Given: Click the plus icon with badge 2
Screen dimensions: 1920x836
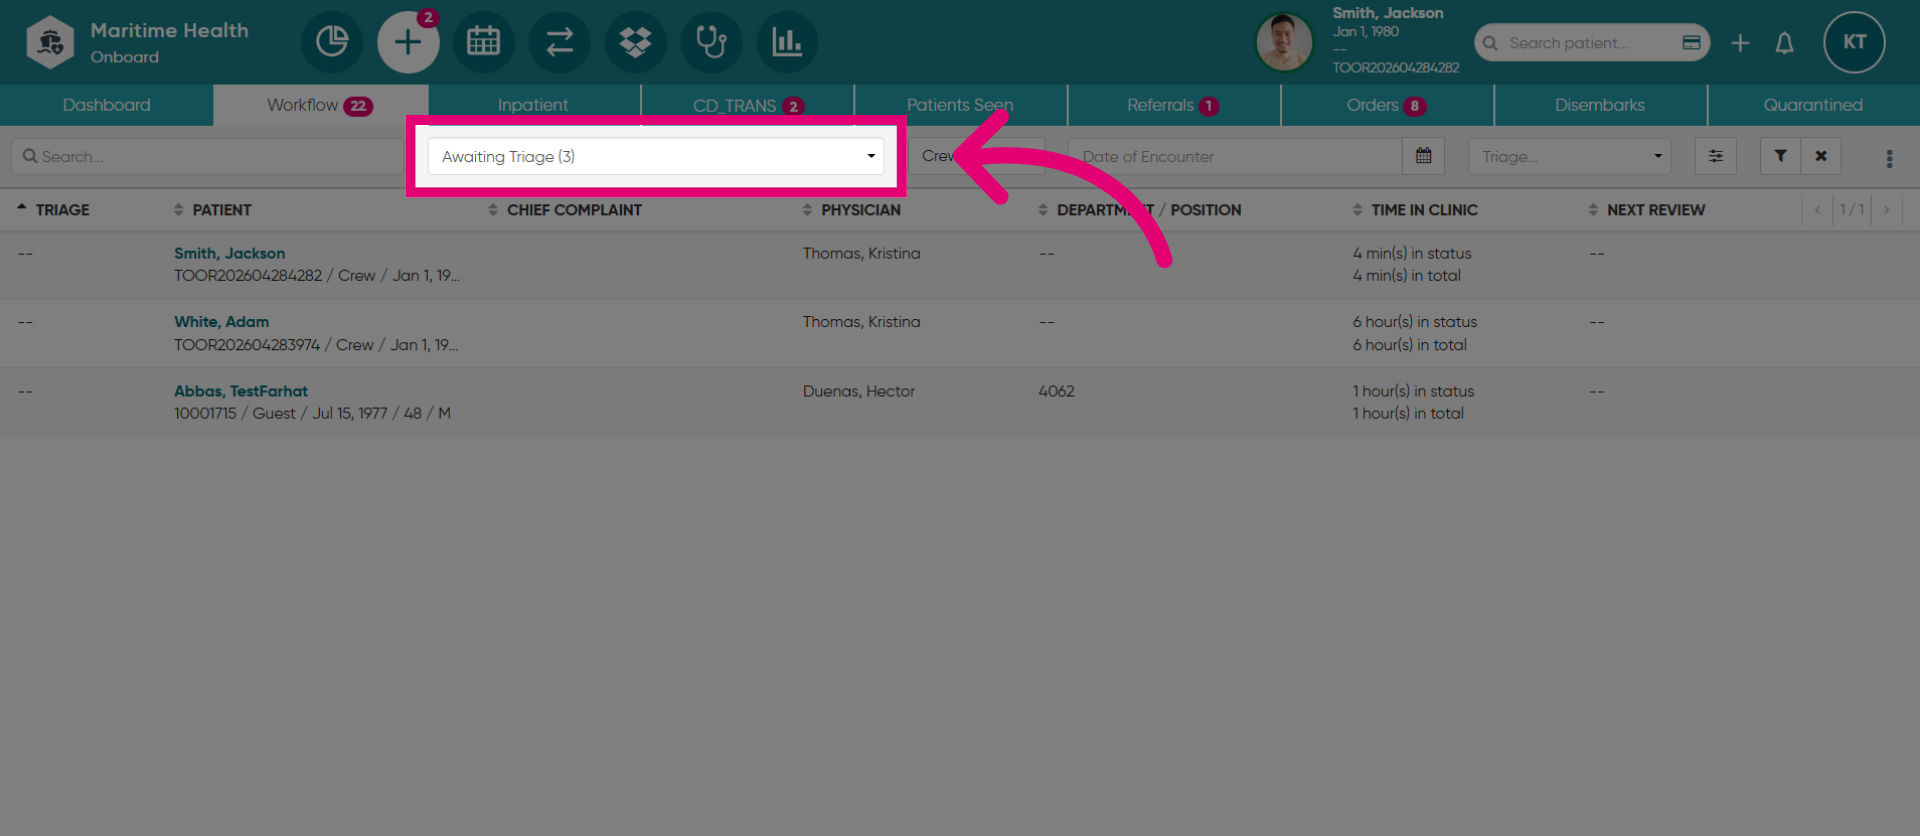Looking at the screenshot, I should pyautogui.click(x=408, y=42).
